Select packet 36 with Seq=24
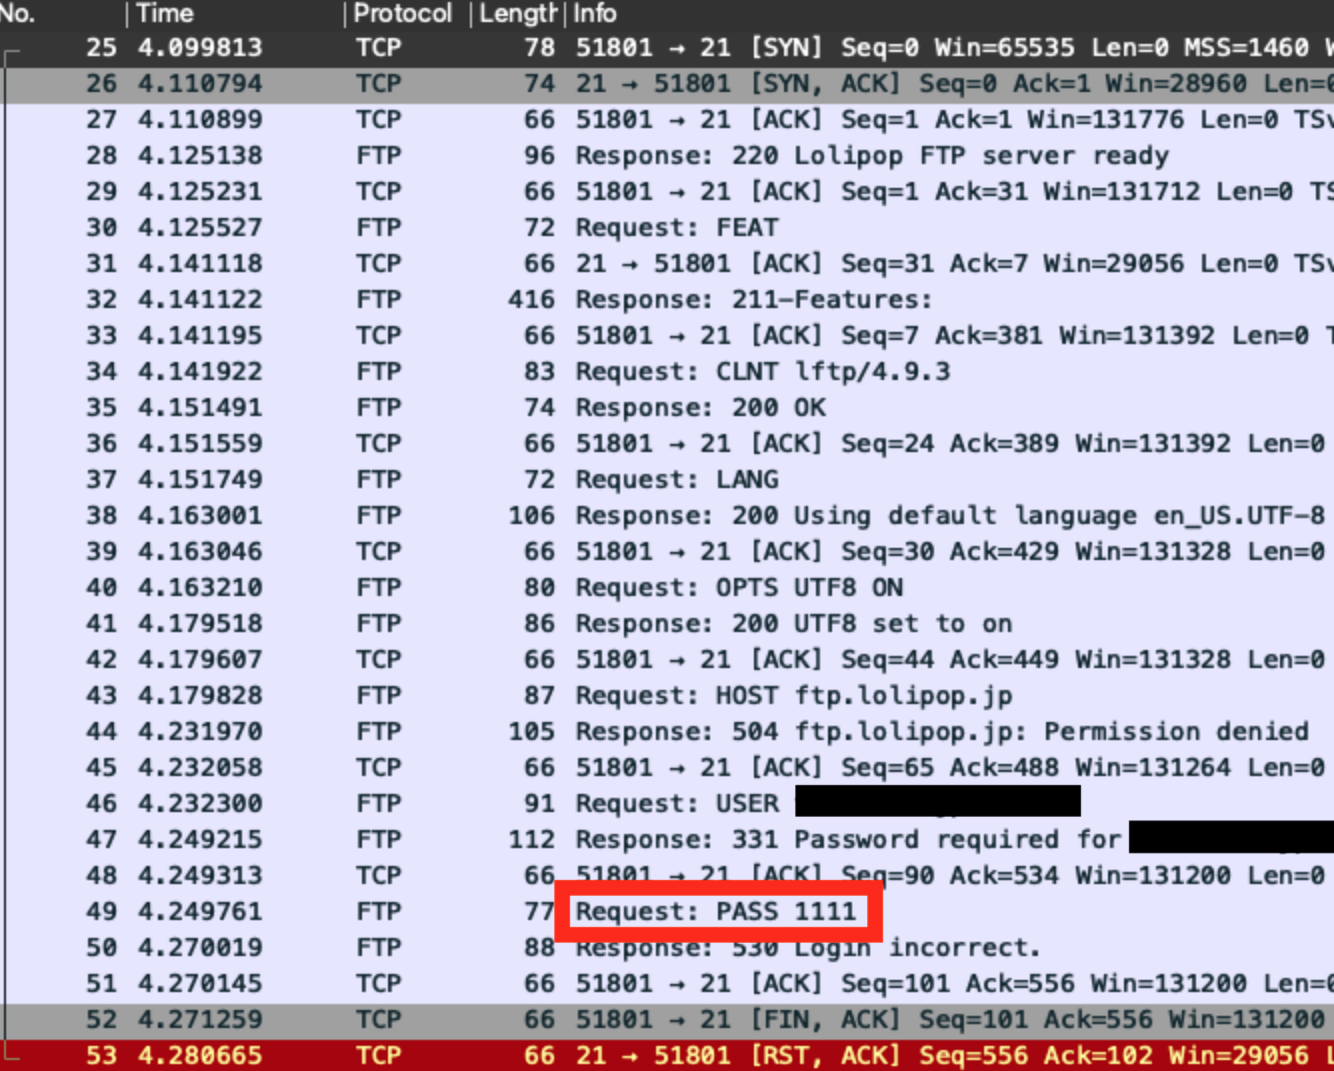 pos(667,444)
